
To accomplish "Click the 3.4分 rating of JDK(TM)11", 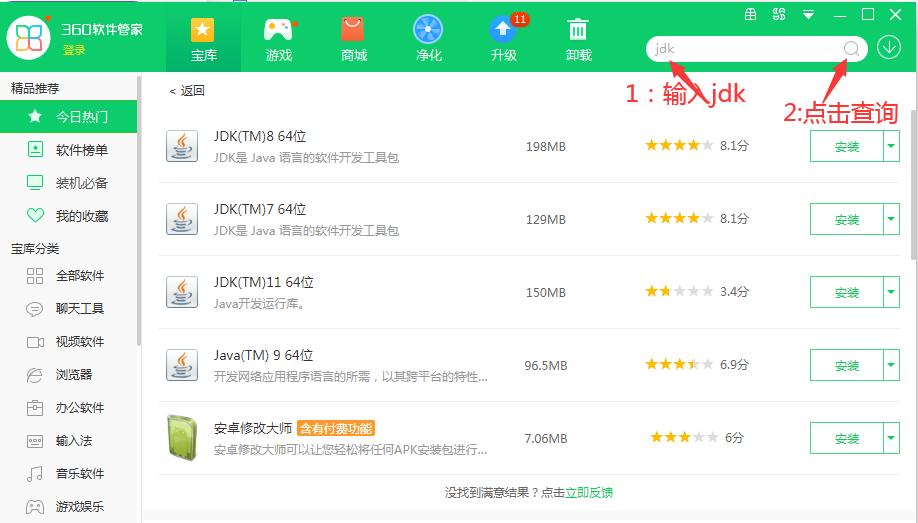I will [x=734, y=292].
